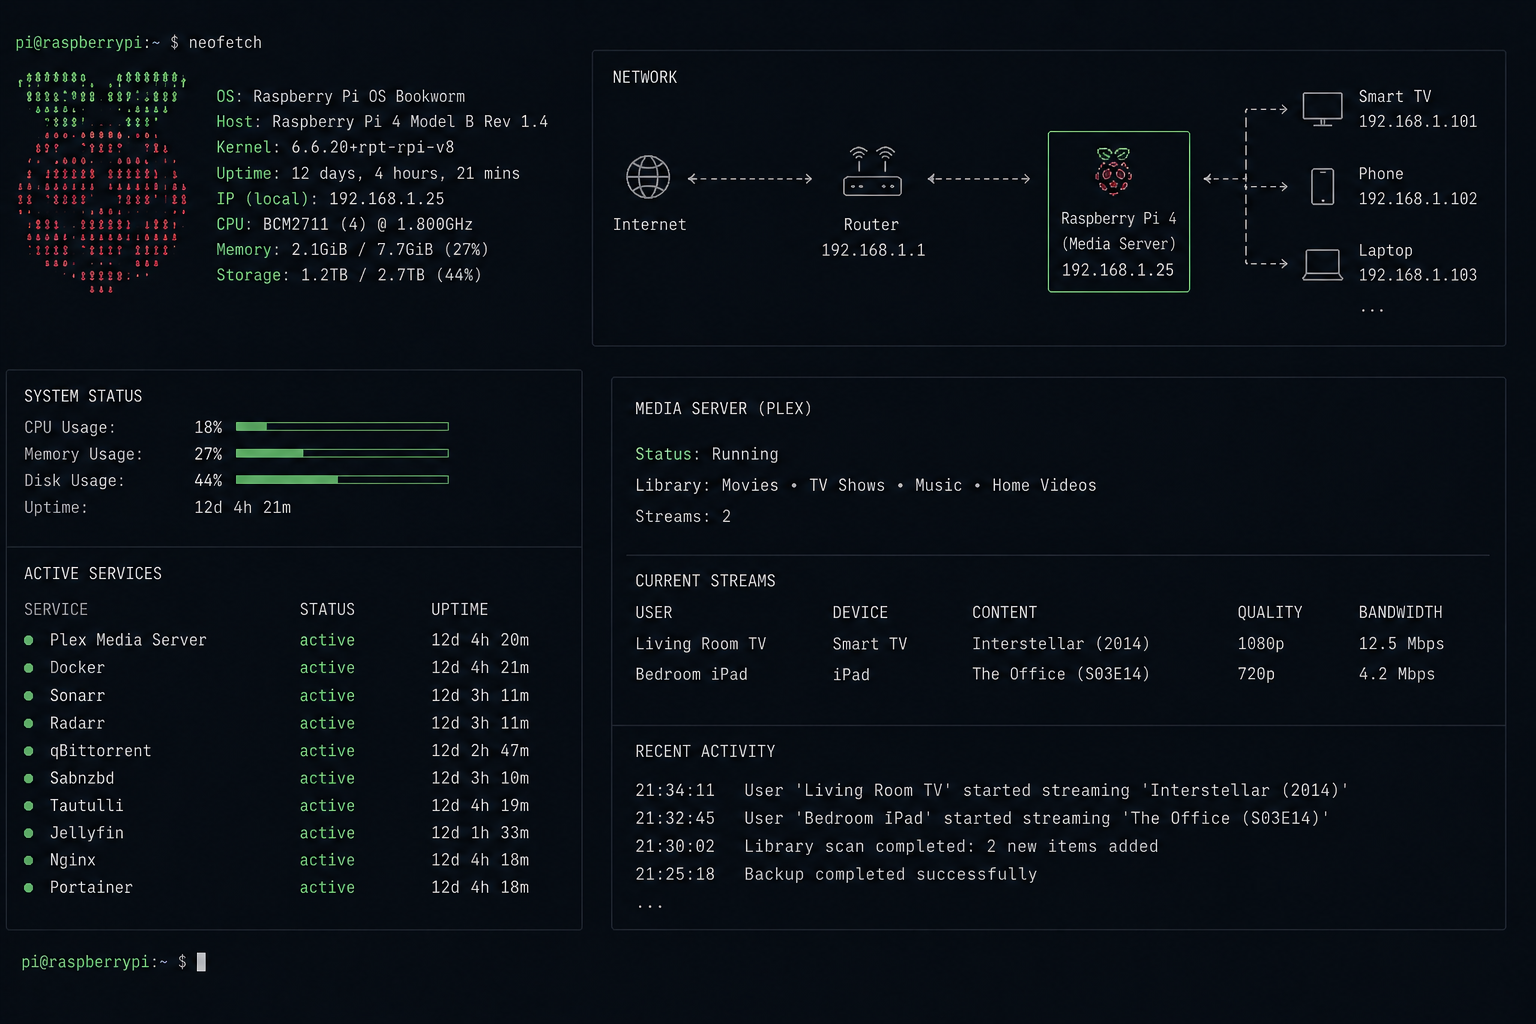The image size is (1536, 1024).
Task: Select kernel version '6.6.20+rpt-rpi-v8'
Action: (x=372, y=148)
